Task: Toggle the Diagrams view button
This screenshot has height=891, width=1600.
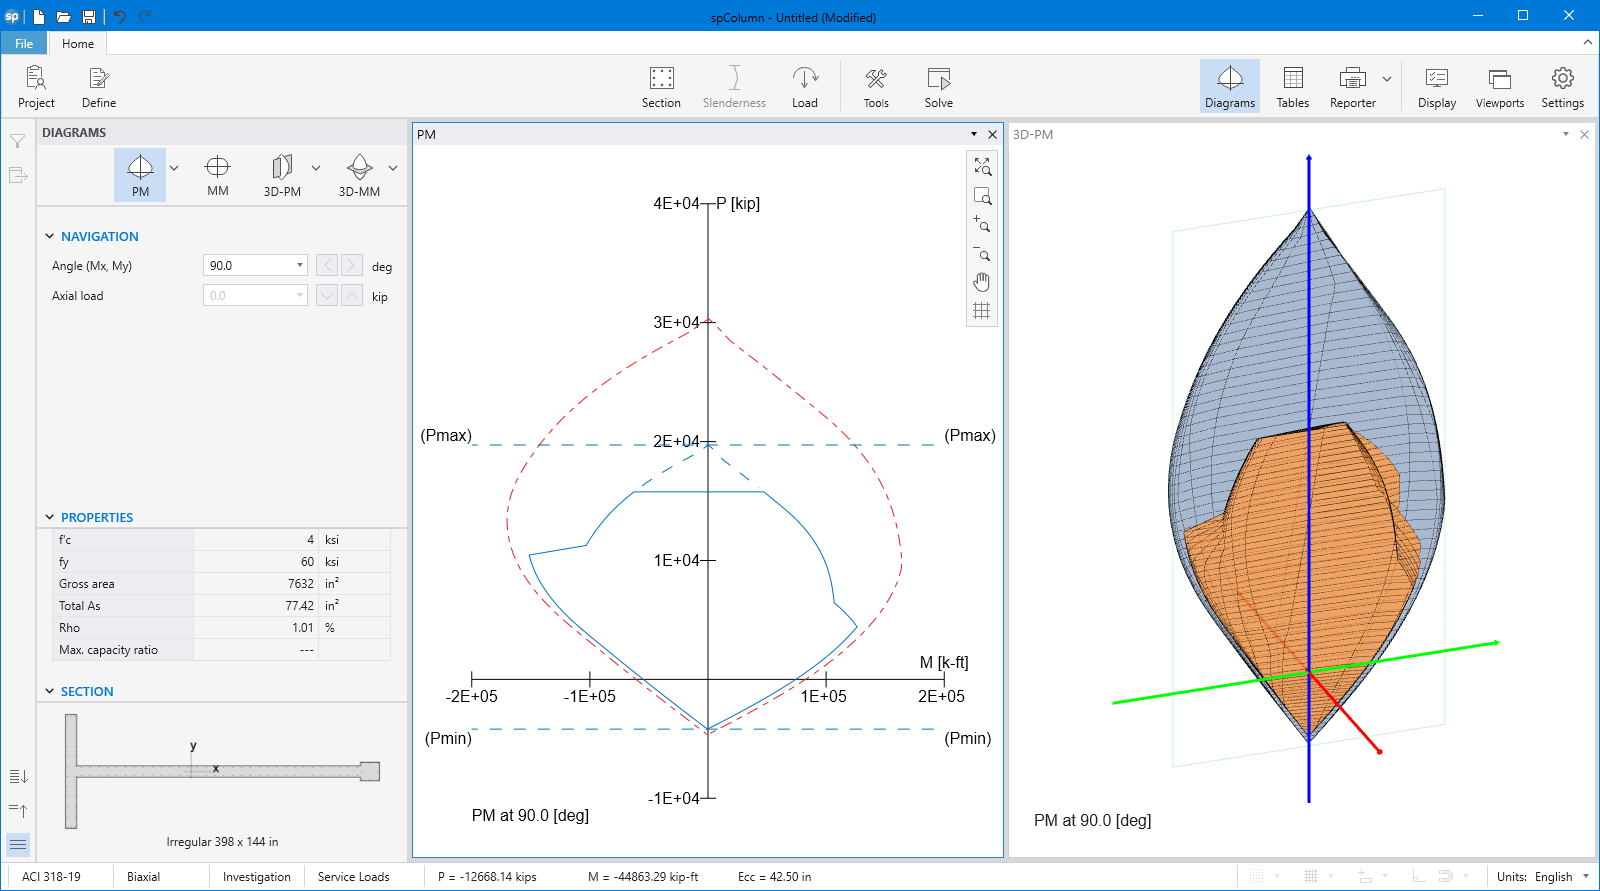Action: (x=1229, y=87)
